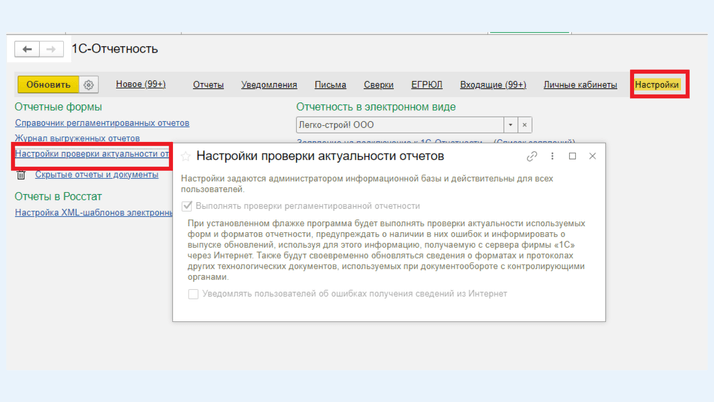Viewport: 714px width, 402px height.
Task: Open the Сверки tab
Action: pos(378,85)
